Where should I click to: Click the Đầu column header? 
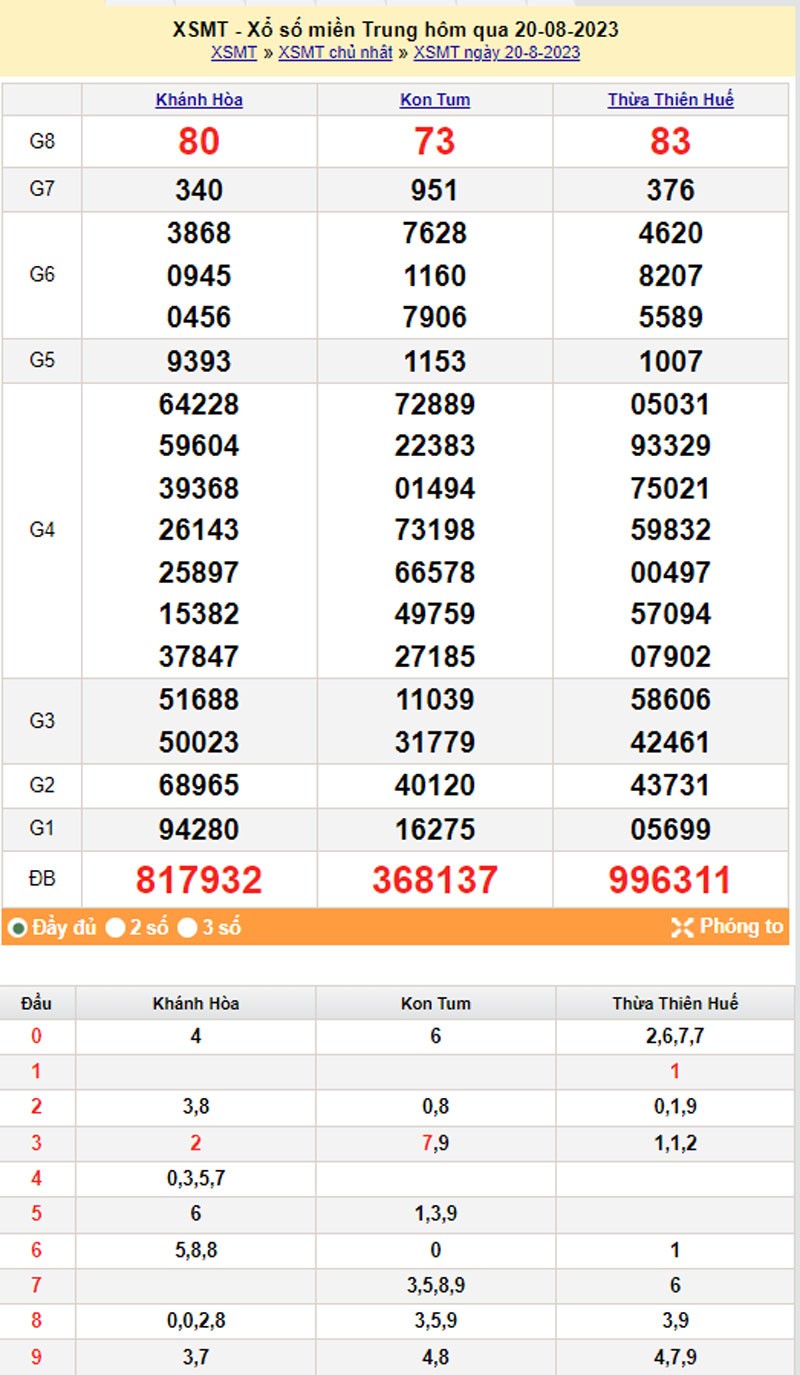point(35,1003)
